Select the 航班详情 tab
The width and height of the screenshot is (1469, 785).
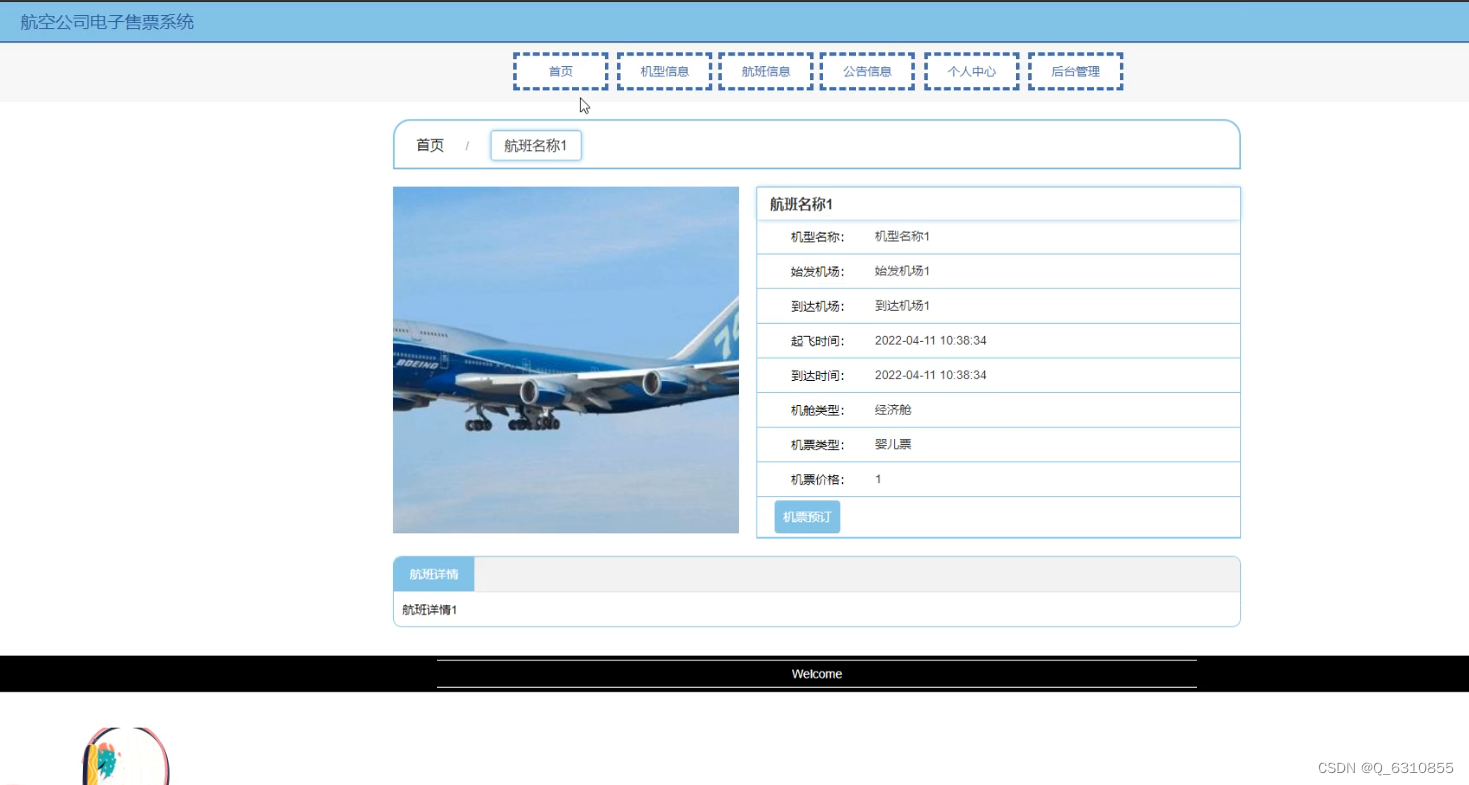click(x=434, y=574)
